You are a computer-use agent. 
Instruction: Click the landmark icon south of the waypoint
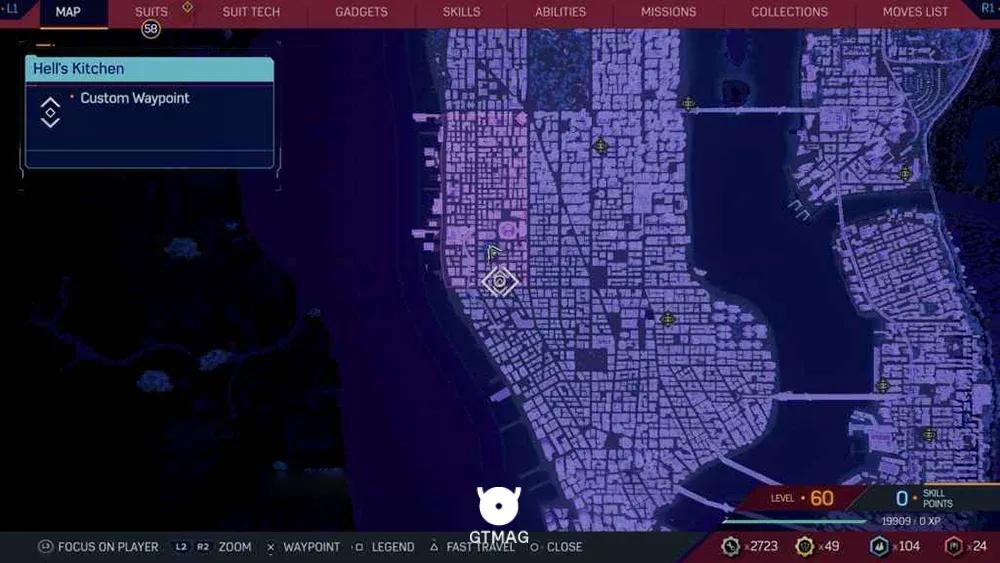[668, 319]
